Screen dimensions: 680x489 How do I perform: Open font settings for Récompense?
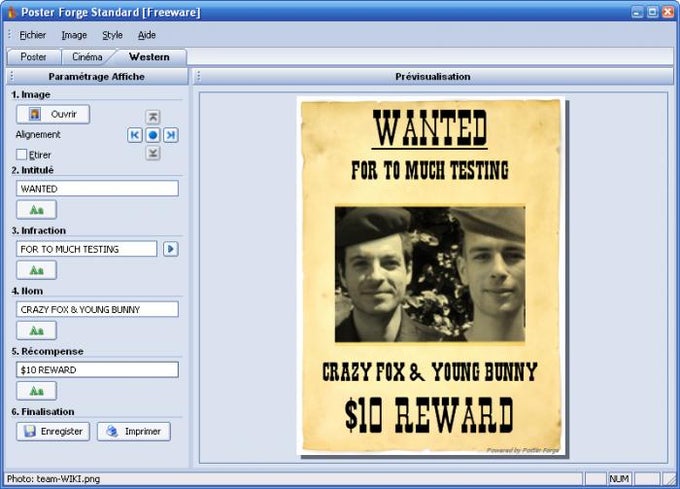[x=36, y=391]
